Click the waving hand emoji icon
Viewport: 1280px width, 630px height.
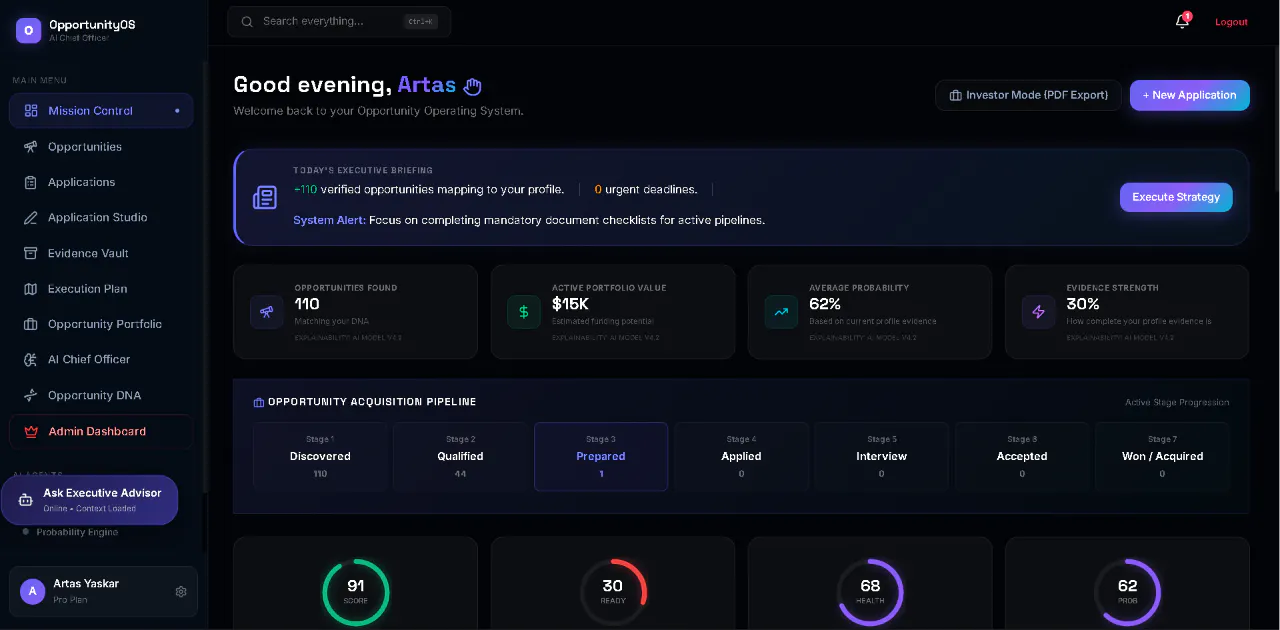click(x=473, y=86)
